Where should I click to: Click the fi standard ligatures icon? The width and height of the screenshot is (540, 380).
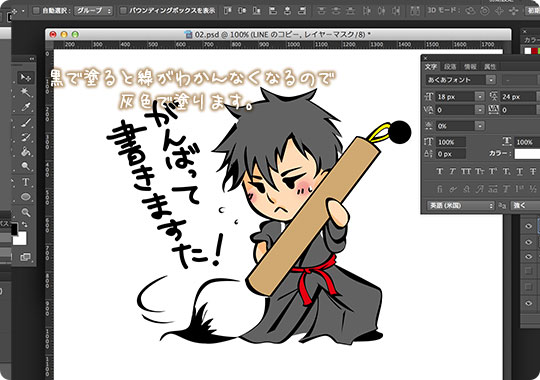click(439, 189)
